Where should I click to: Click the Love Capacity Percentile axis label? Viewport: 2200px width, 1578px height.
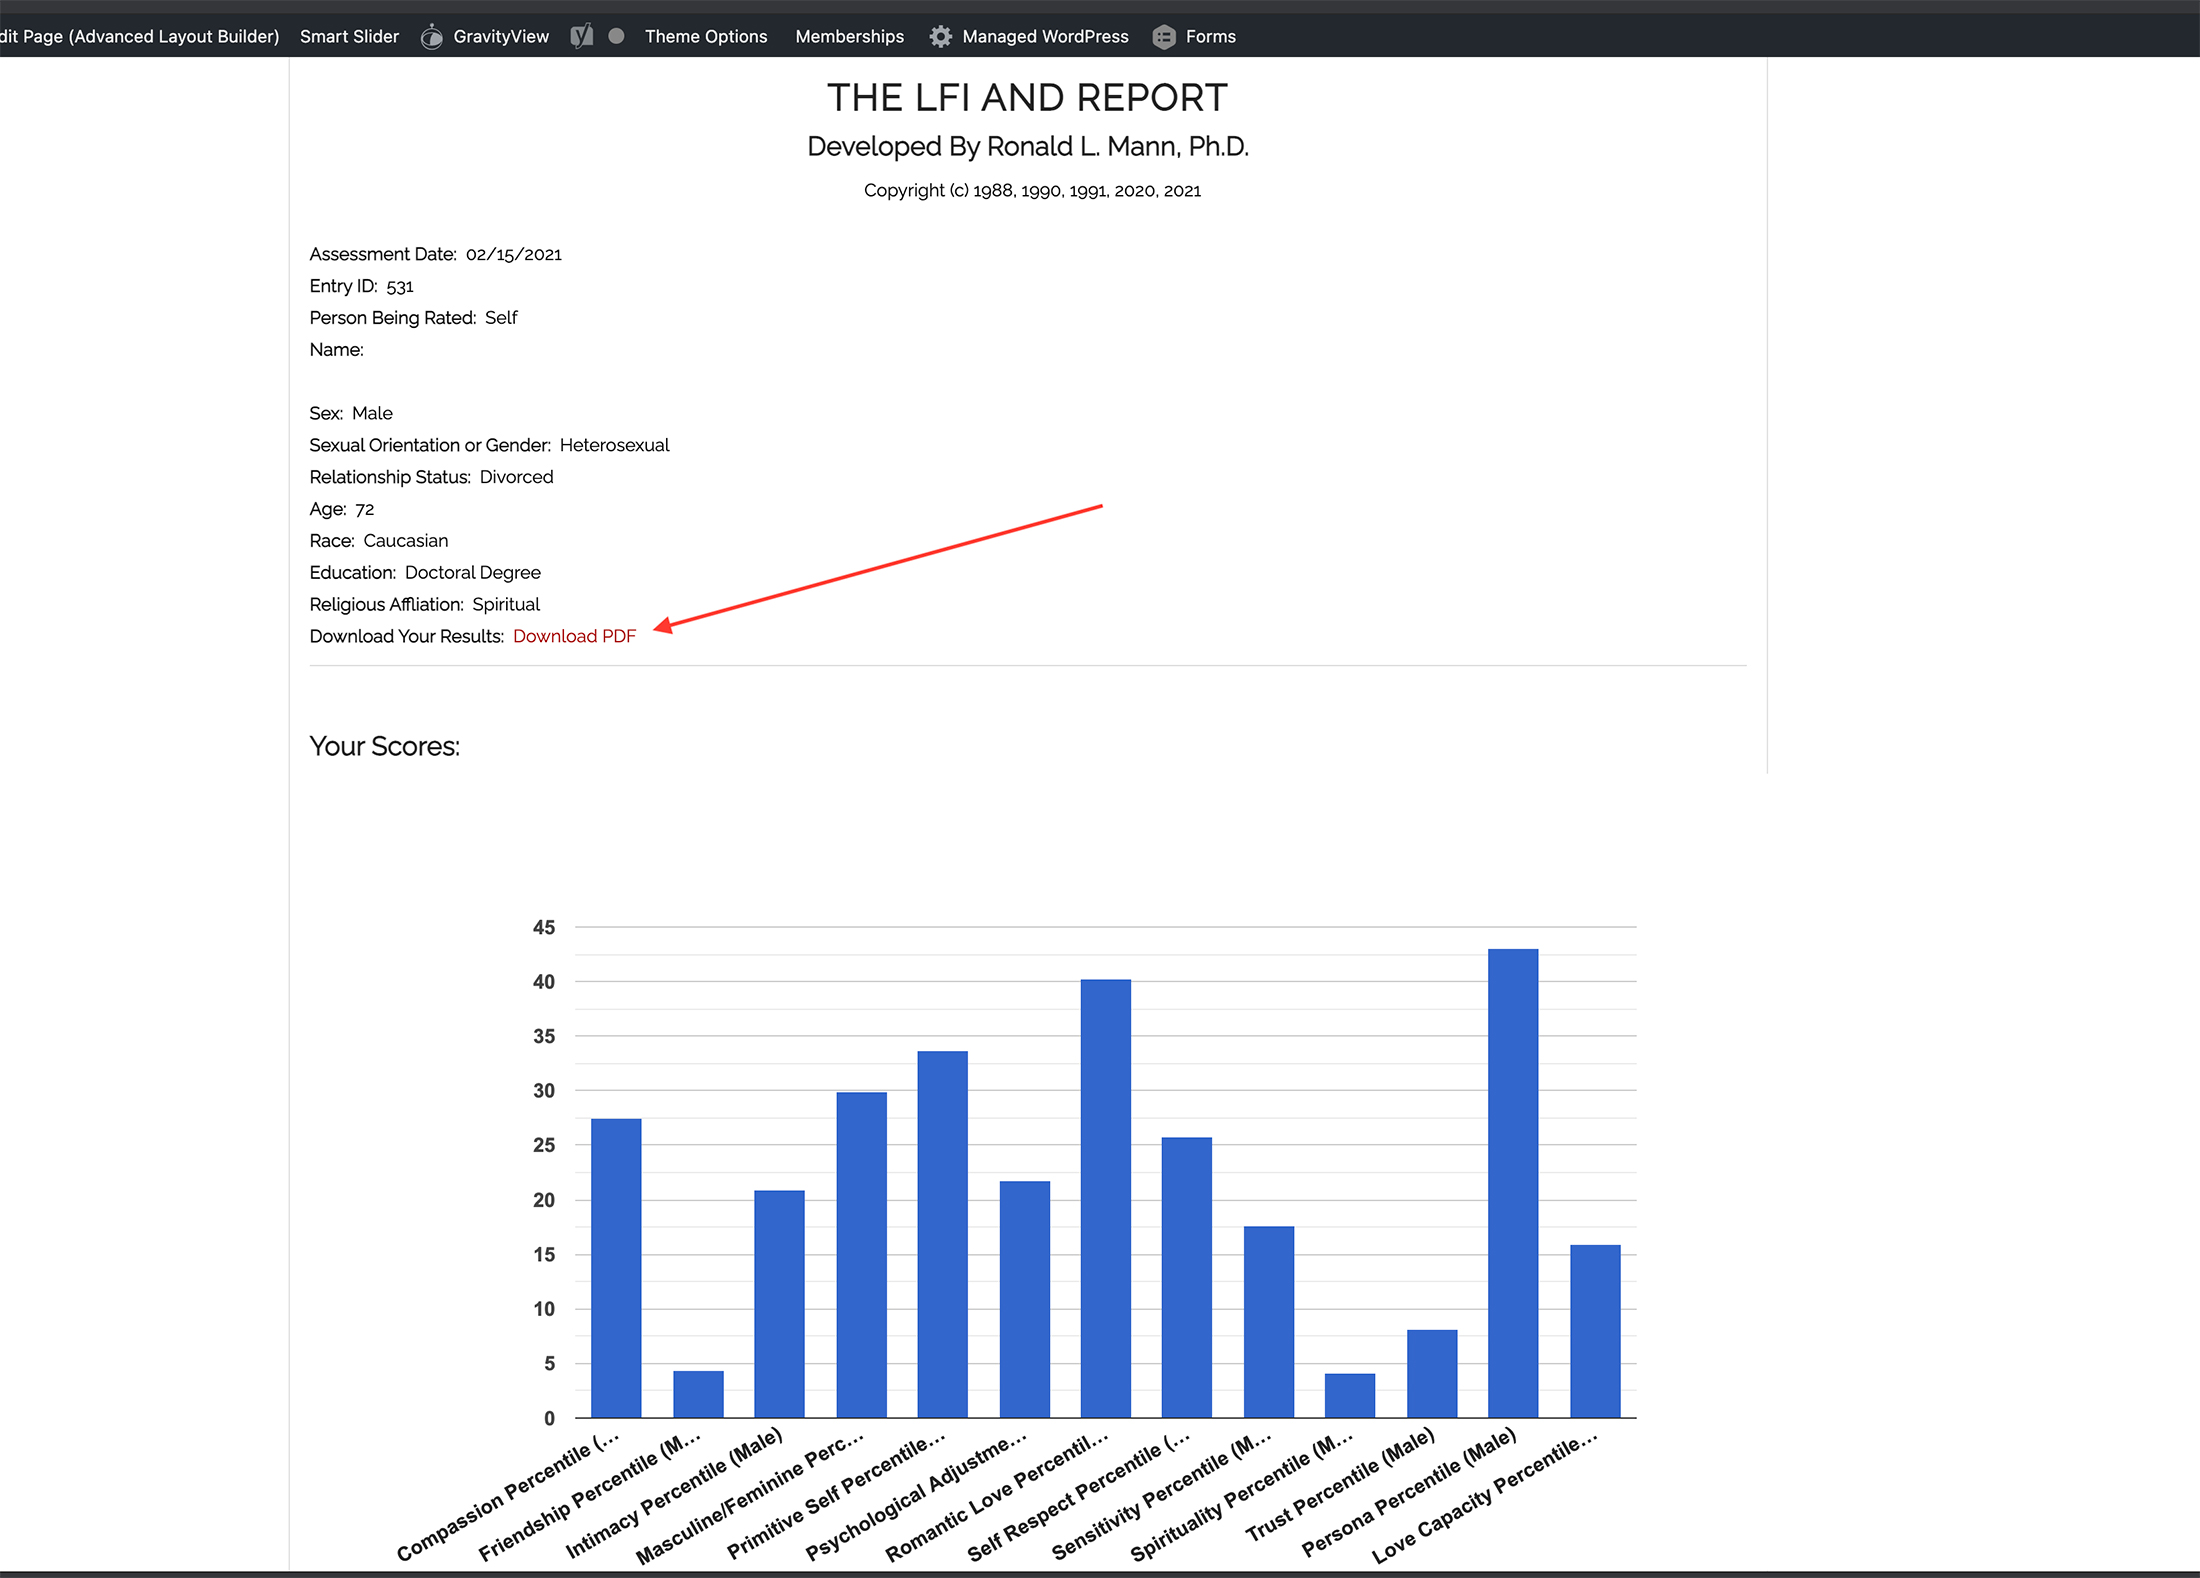point(1485,1496)
